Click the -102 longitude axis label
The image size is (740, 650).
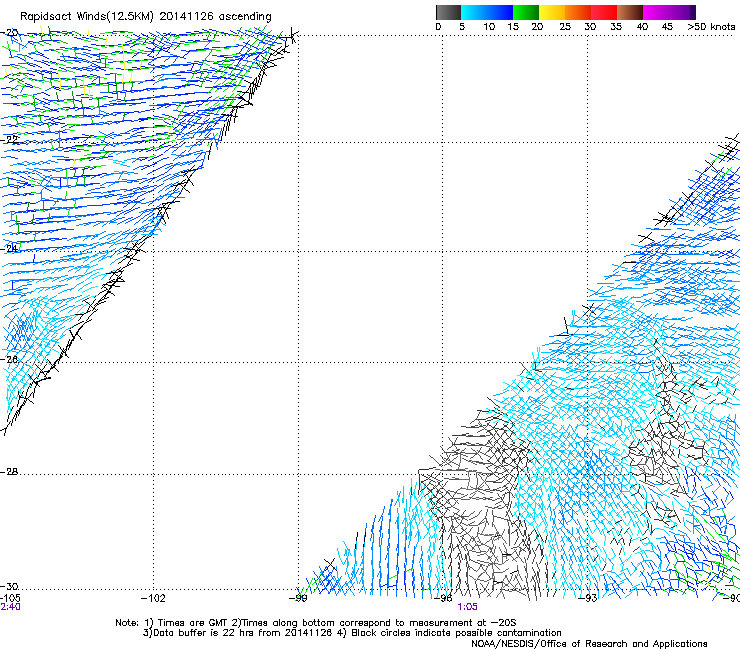153,598
